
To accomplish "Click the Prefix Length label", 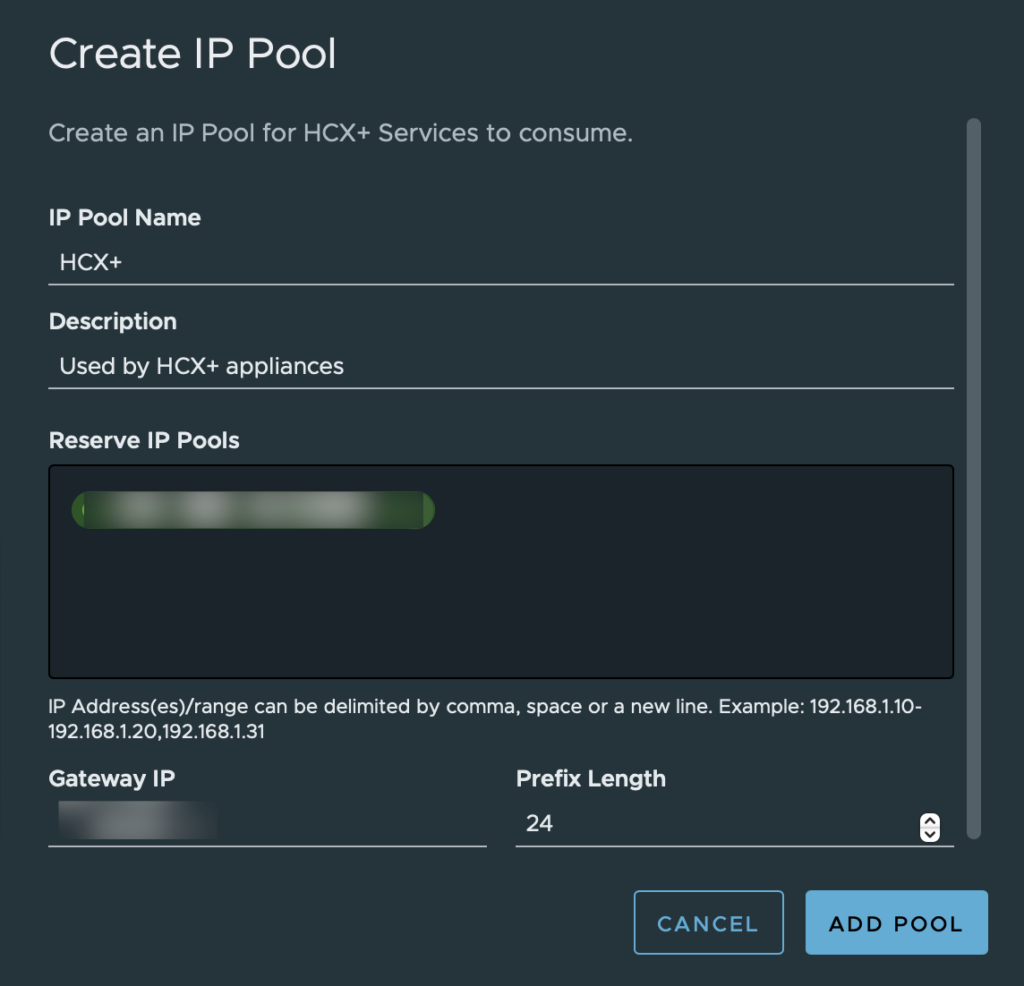I will [591, 778].
